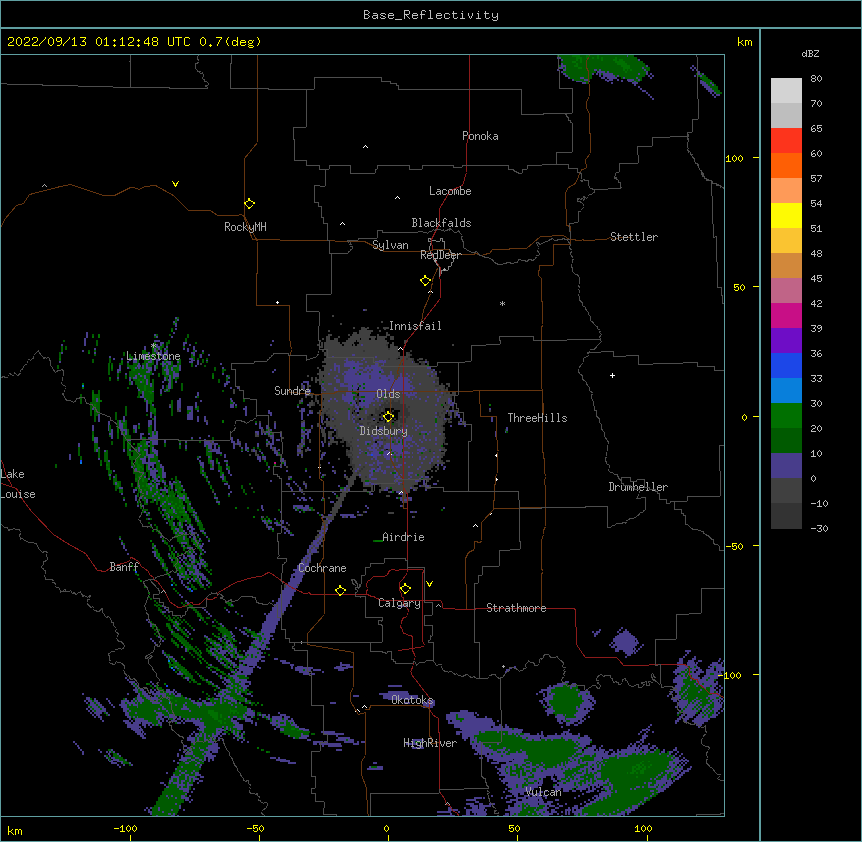Click the RockyMH label
The width and height of the screenshot is (862, 842).
point(245,227)
